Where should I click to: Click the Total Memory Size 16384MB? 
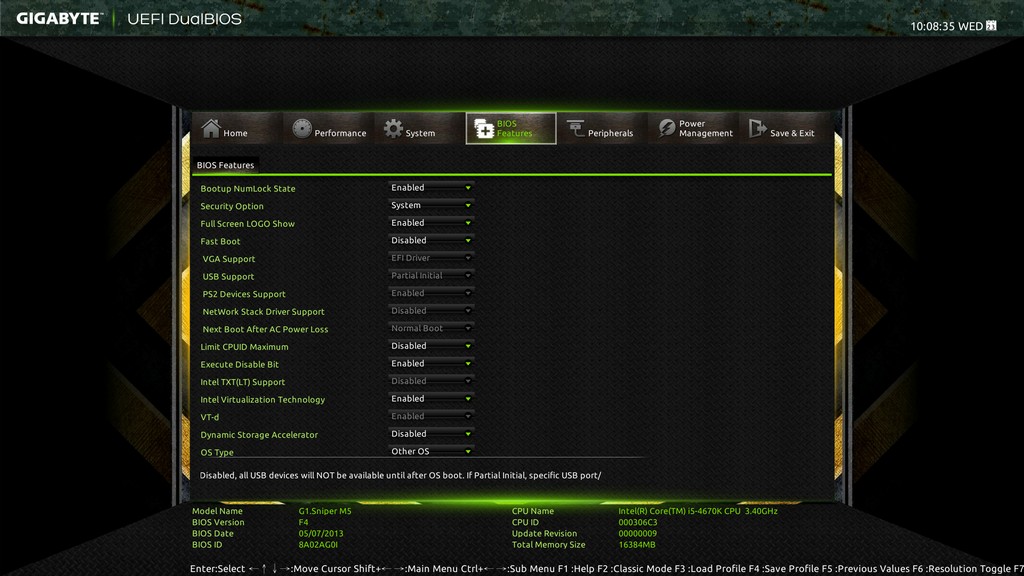pyautogui.click(x=637, y=544)
